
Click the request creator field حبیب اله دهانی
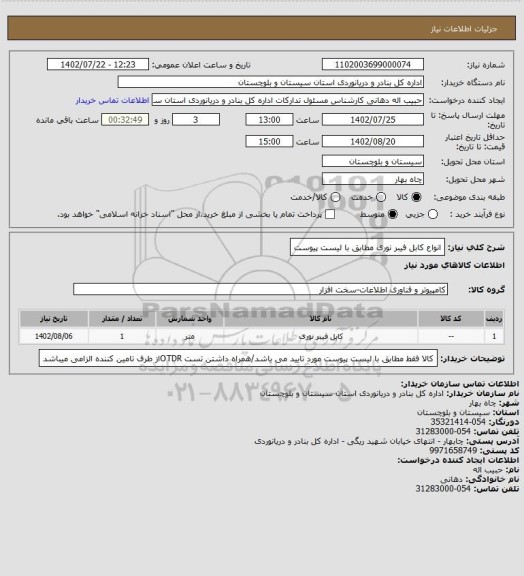click(288, 100)
